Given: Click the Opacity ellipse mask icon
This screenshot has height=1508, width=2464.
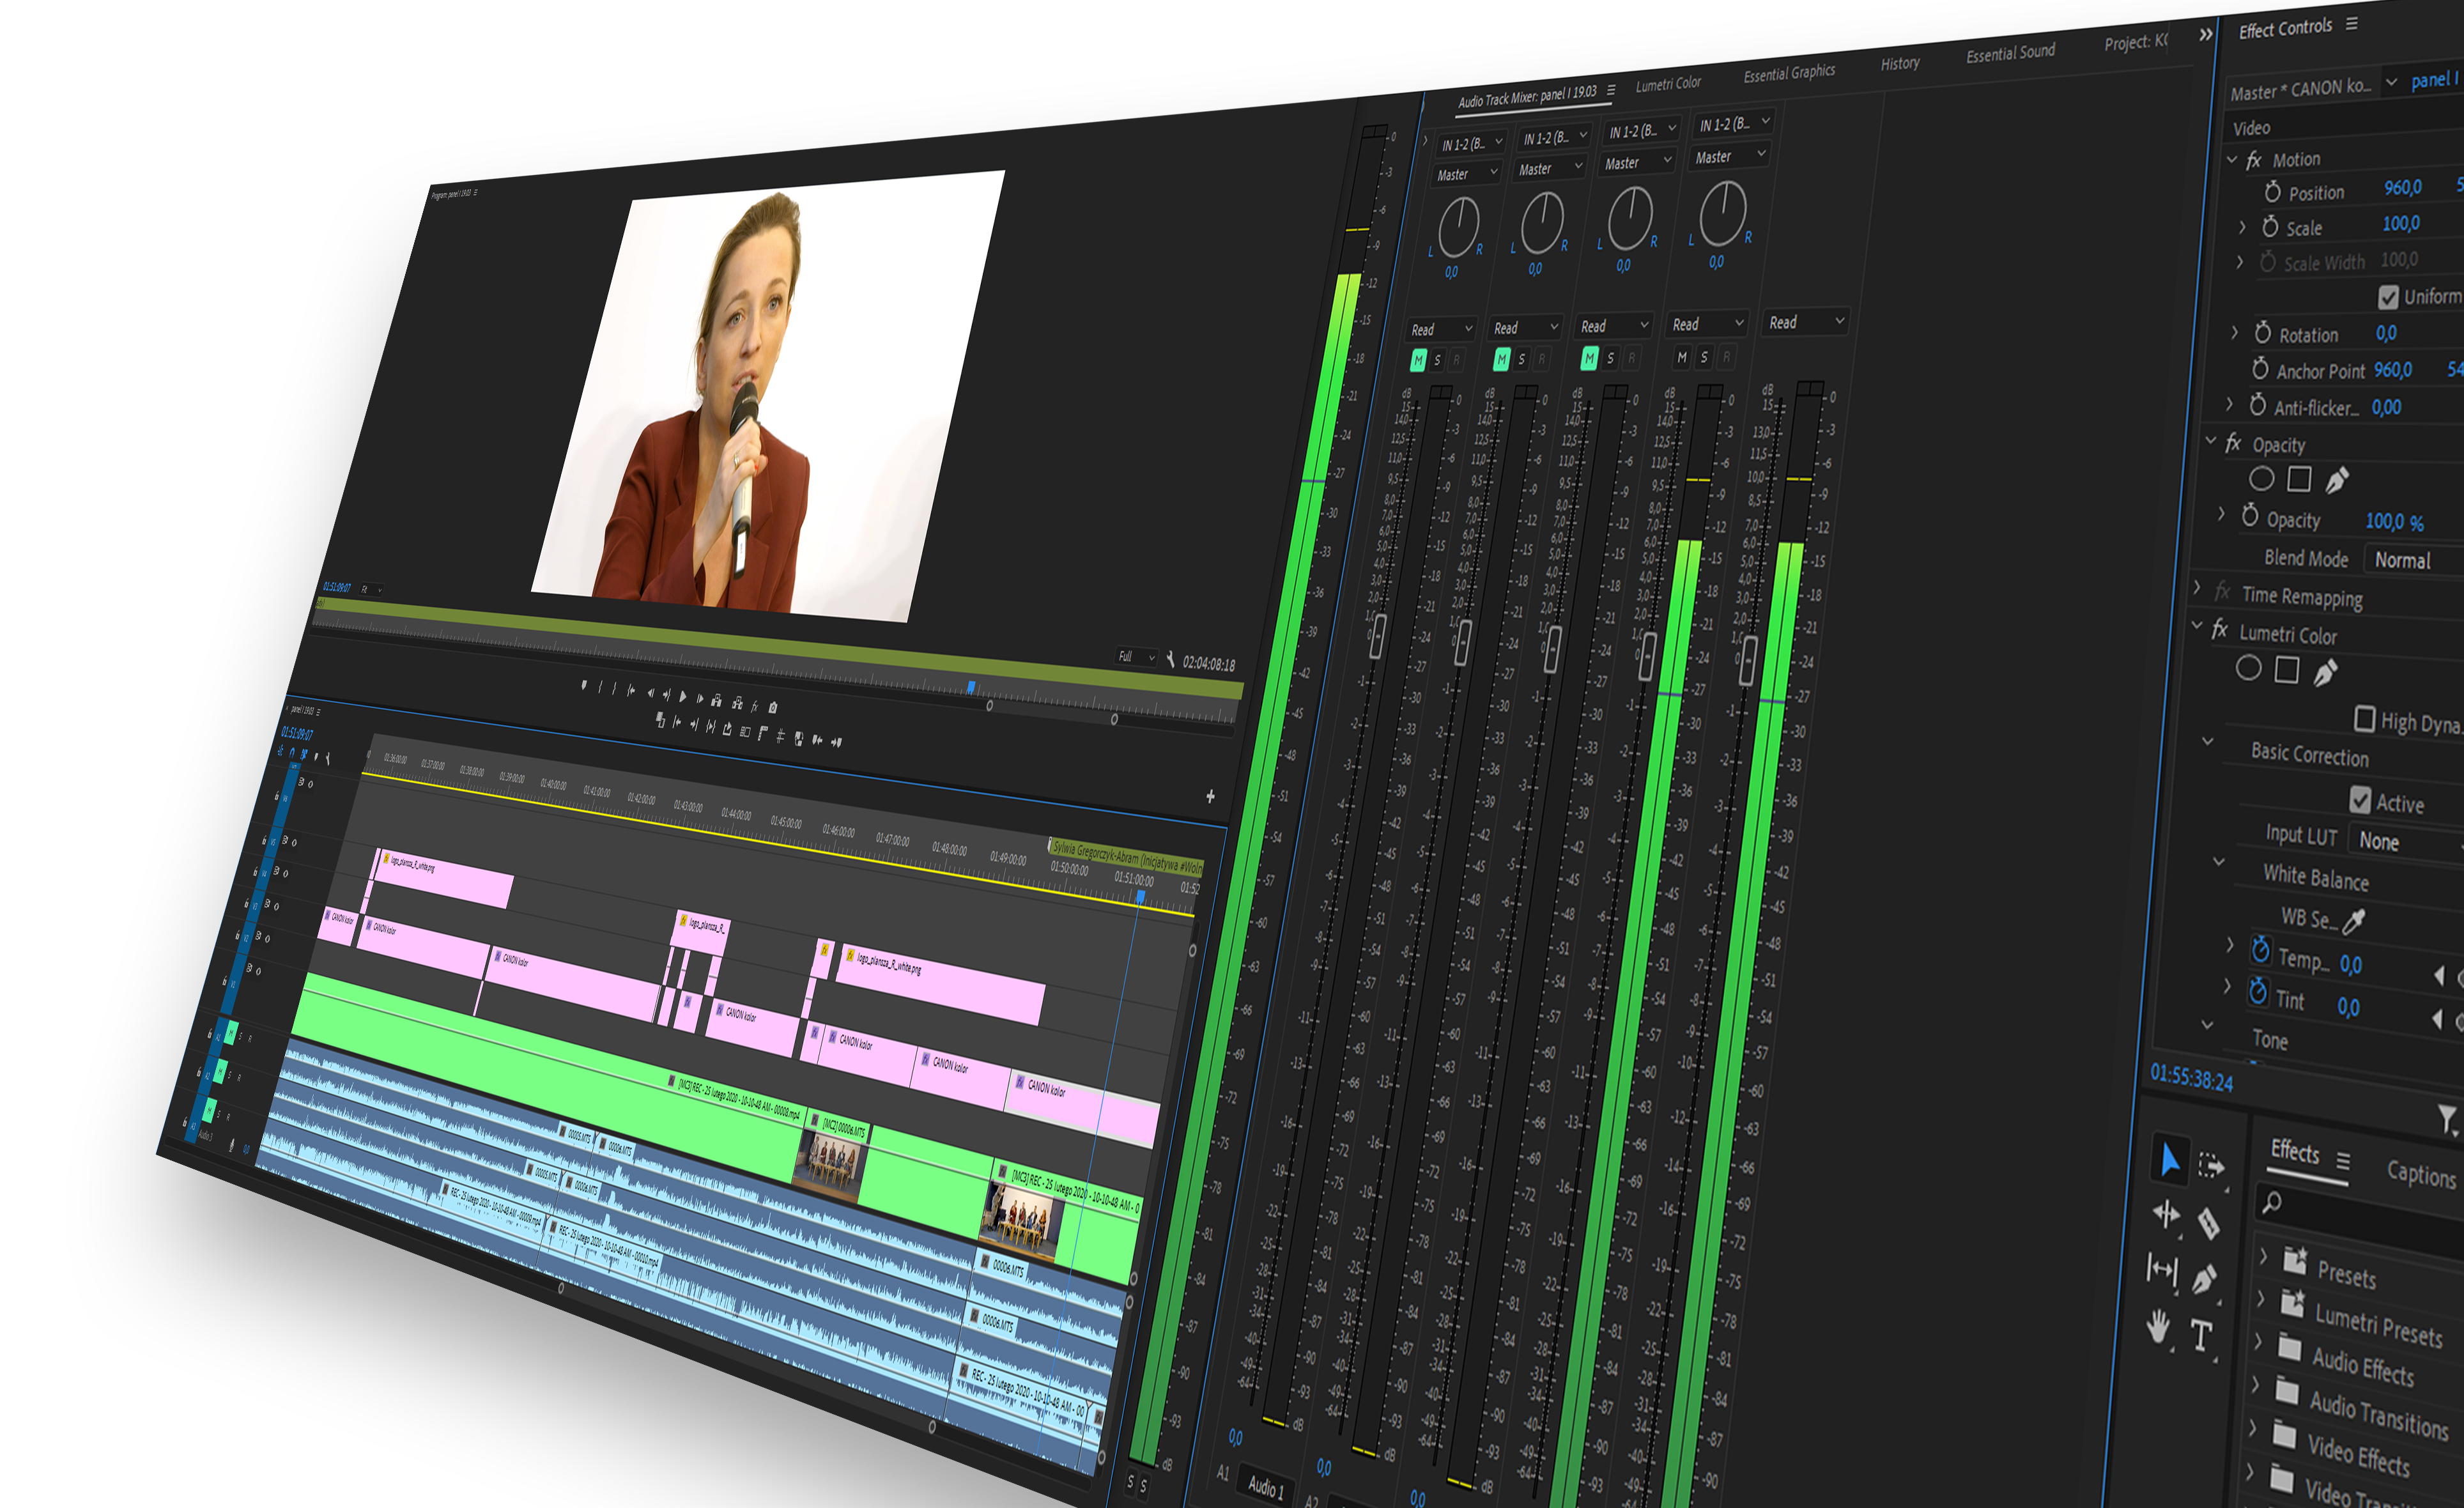Looking at the screenshot, I should coord(2261,479).
